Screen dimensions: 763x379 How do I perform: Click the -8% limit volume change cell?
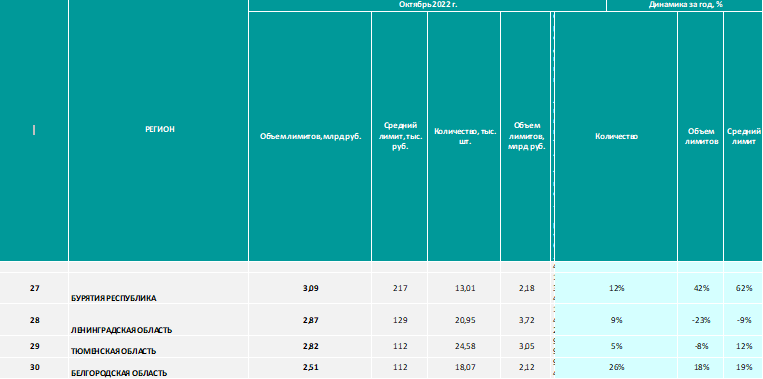tap(701, 346)
